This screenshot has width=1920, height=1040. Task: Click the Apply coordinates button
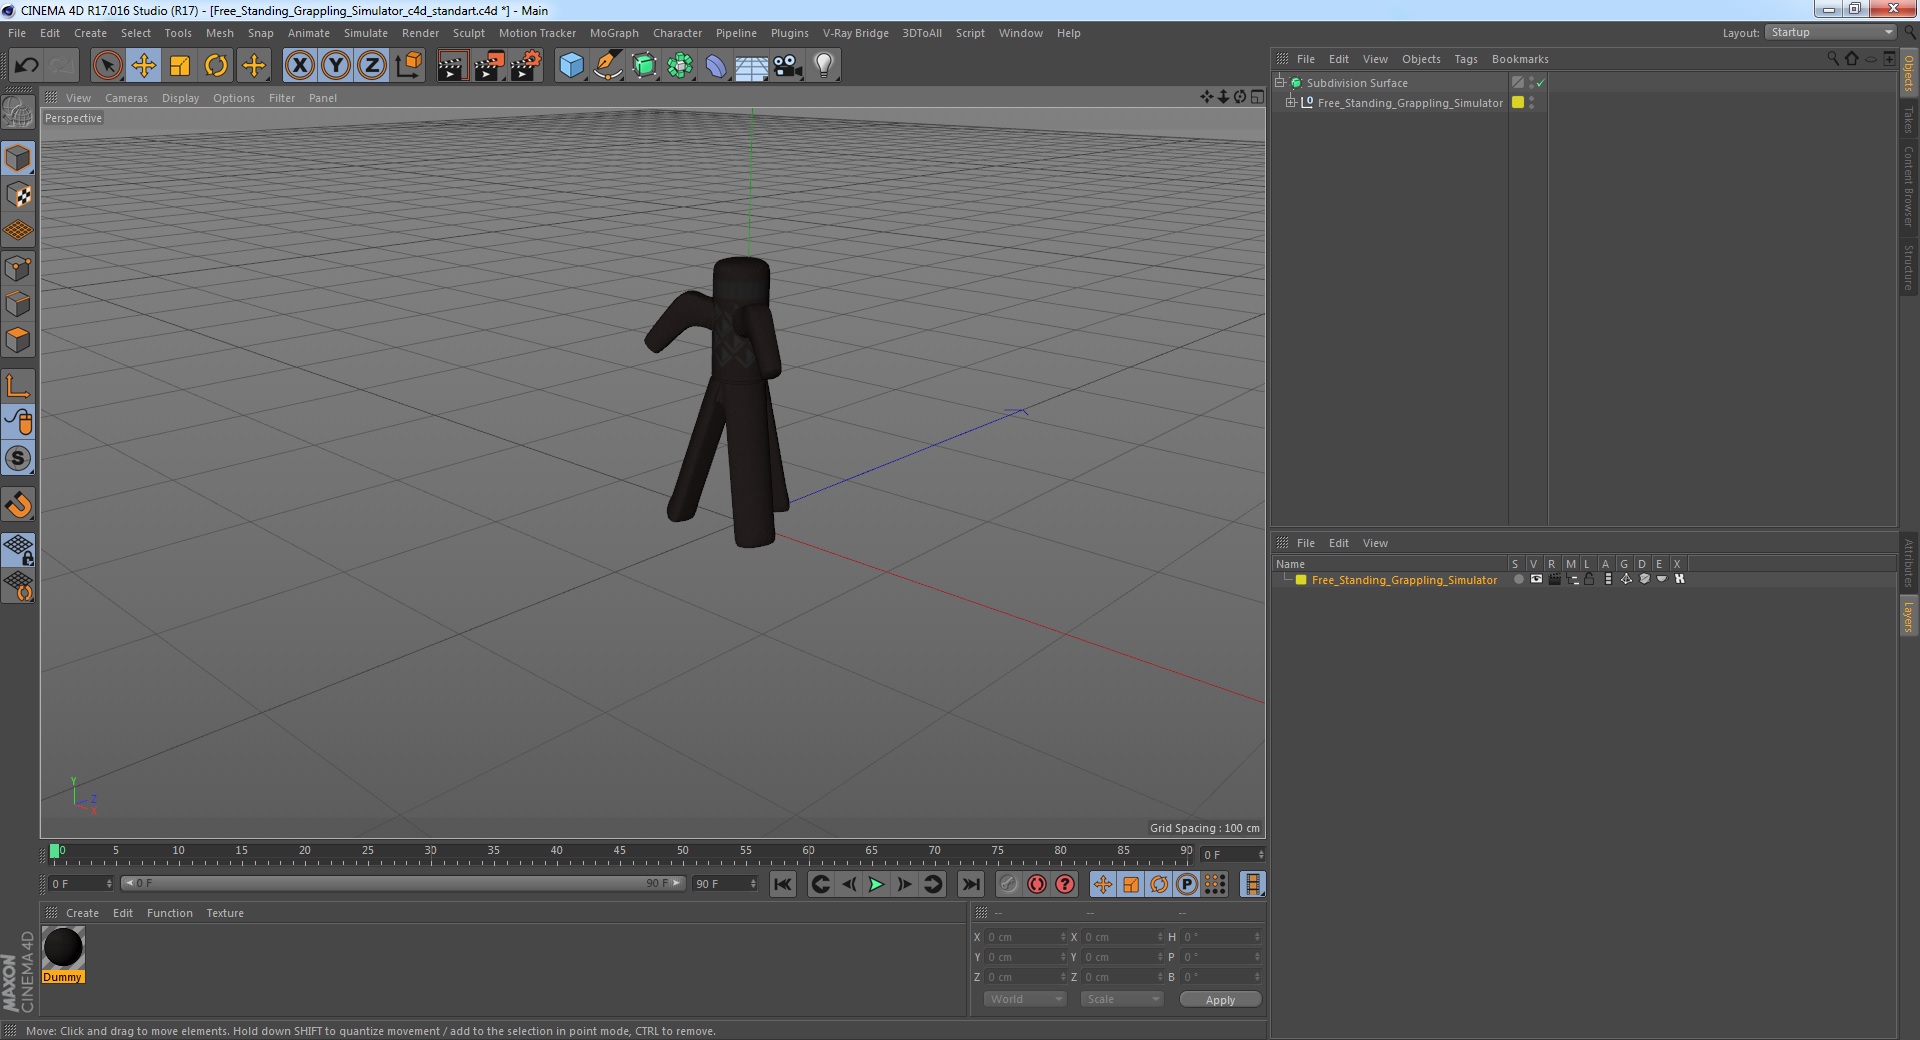pos(1220,999)
